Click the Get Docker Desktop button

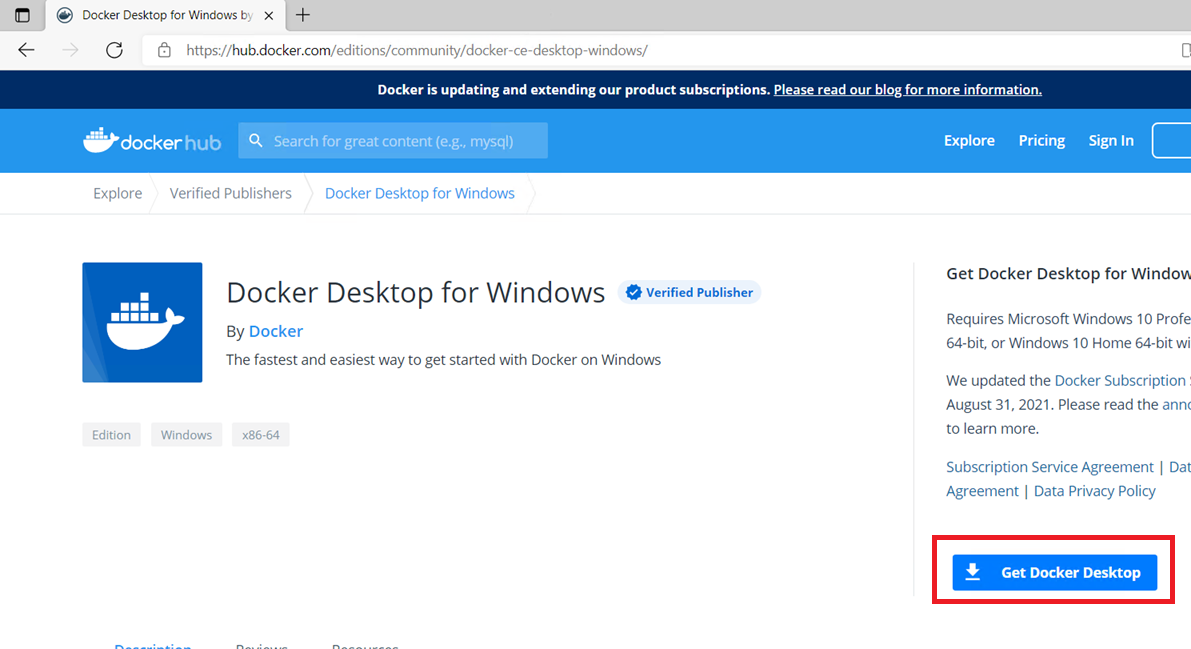1054,572
